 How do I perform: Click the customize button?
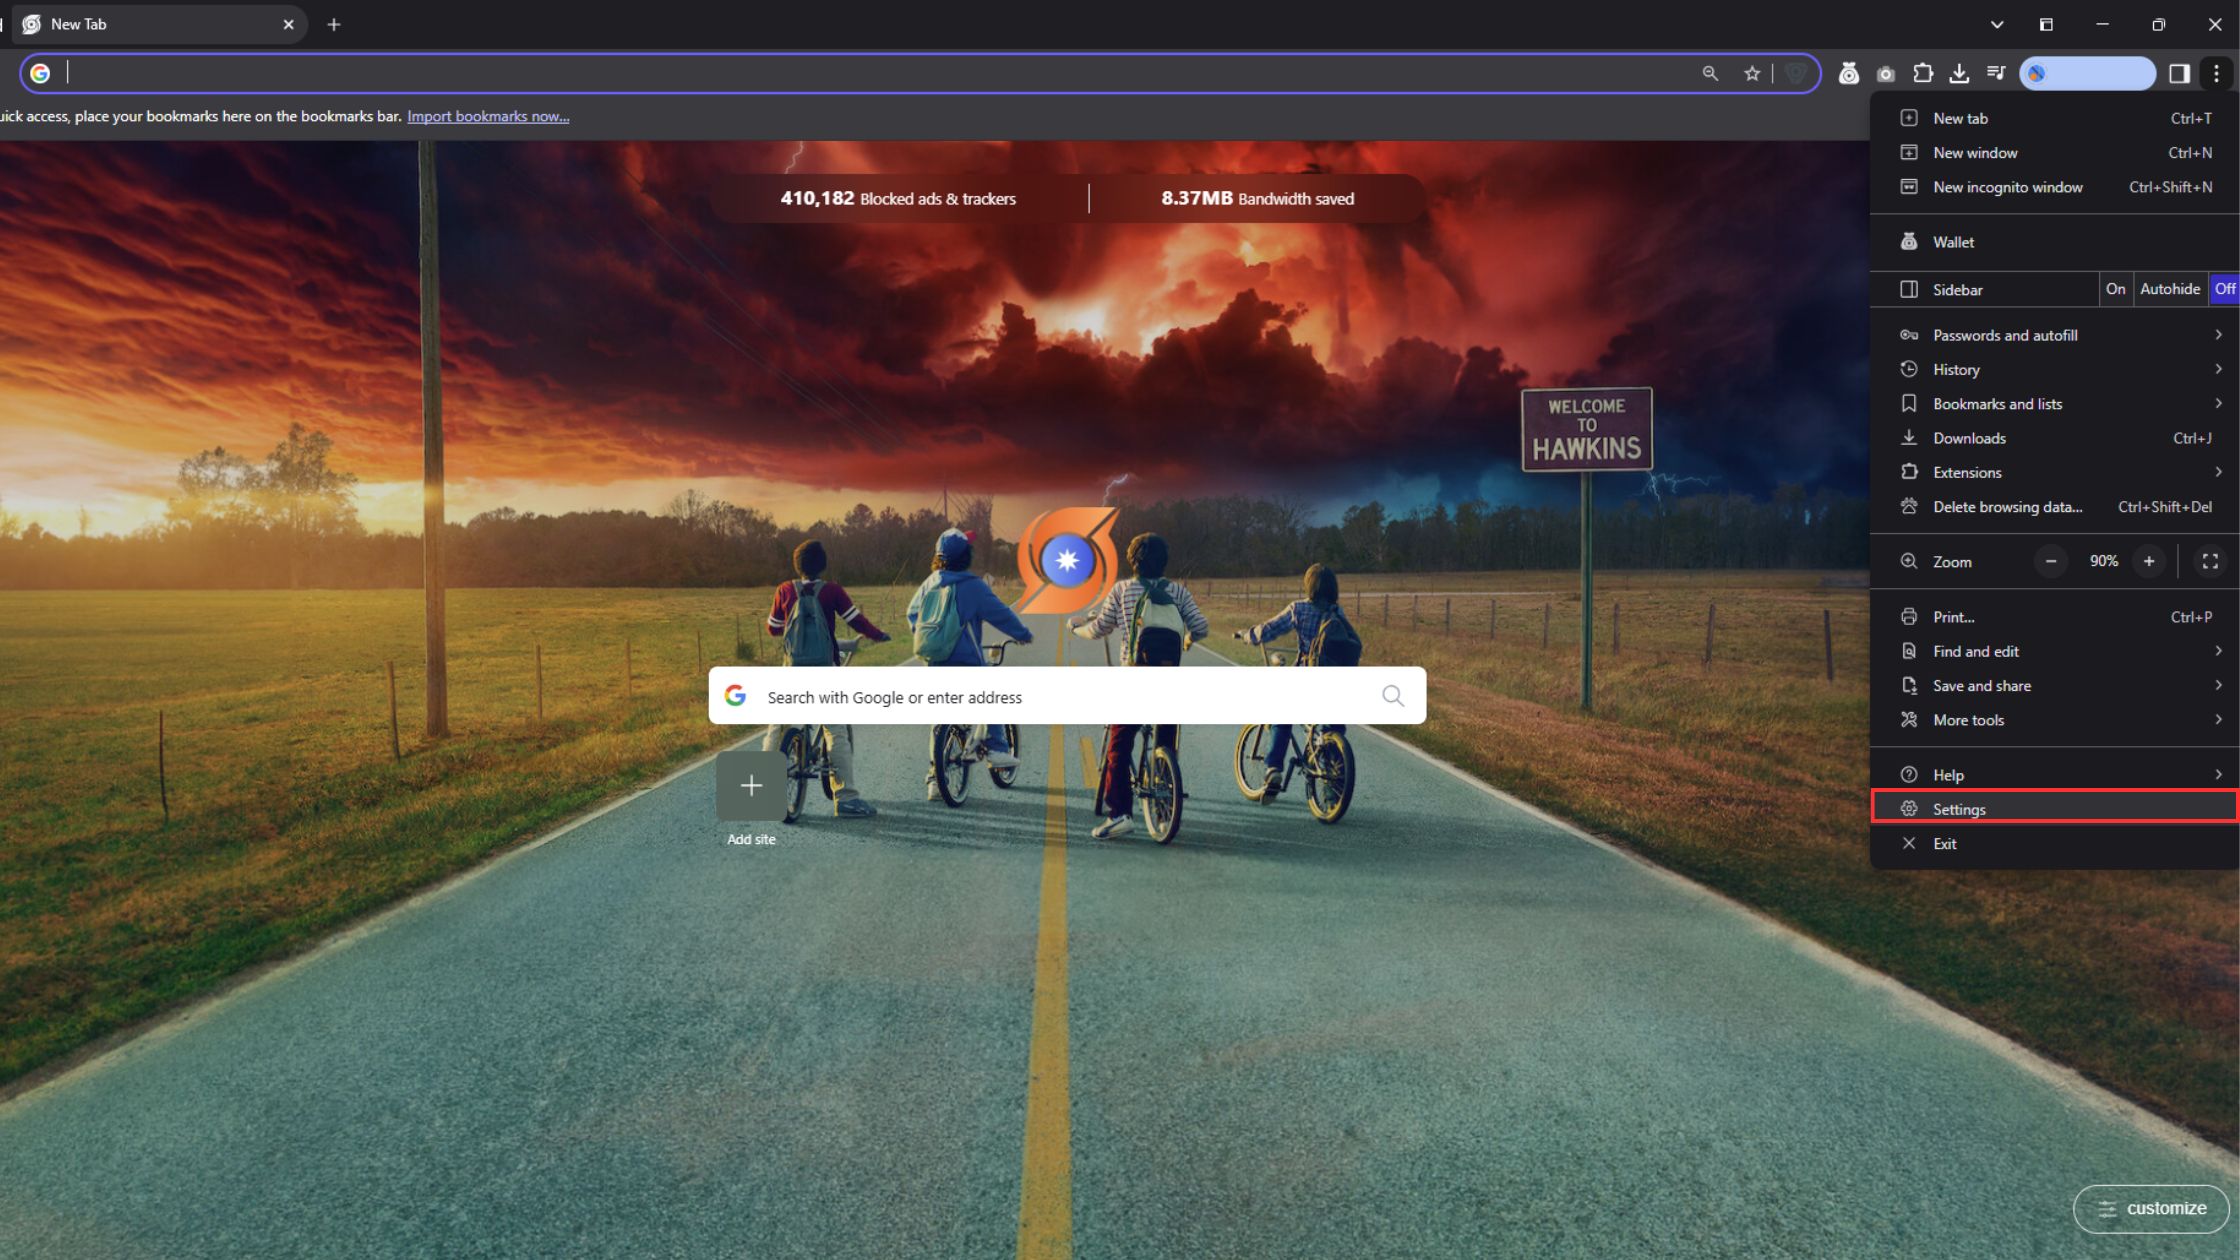[x=2151, y=1209]
